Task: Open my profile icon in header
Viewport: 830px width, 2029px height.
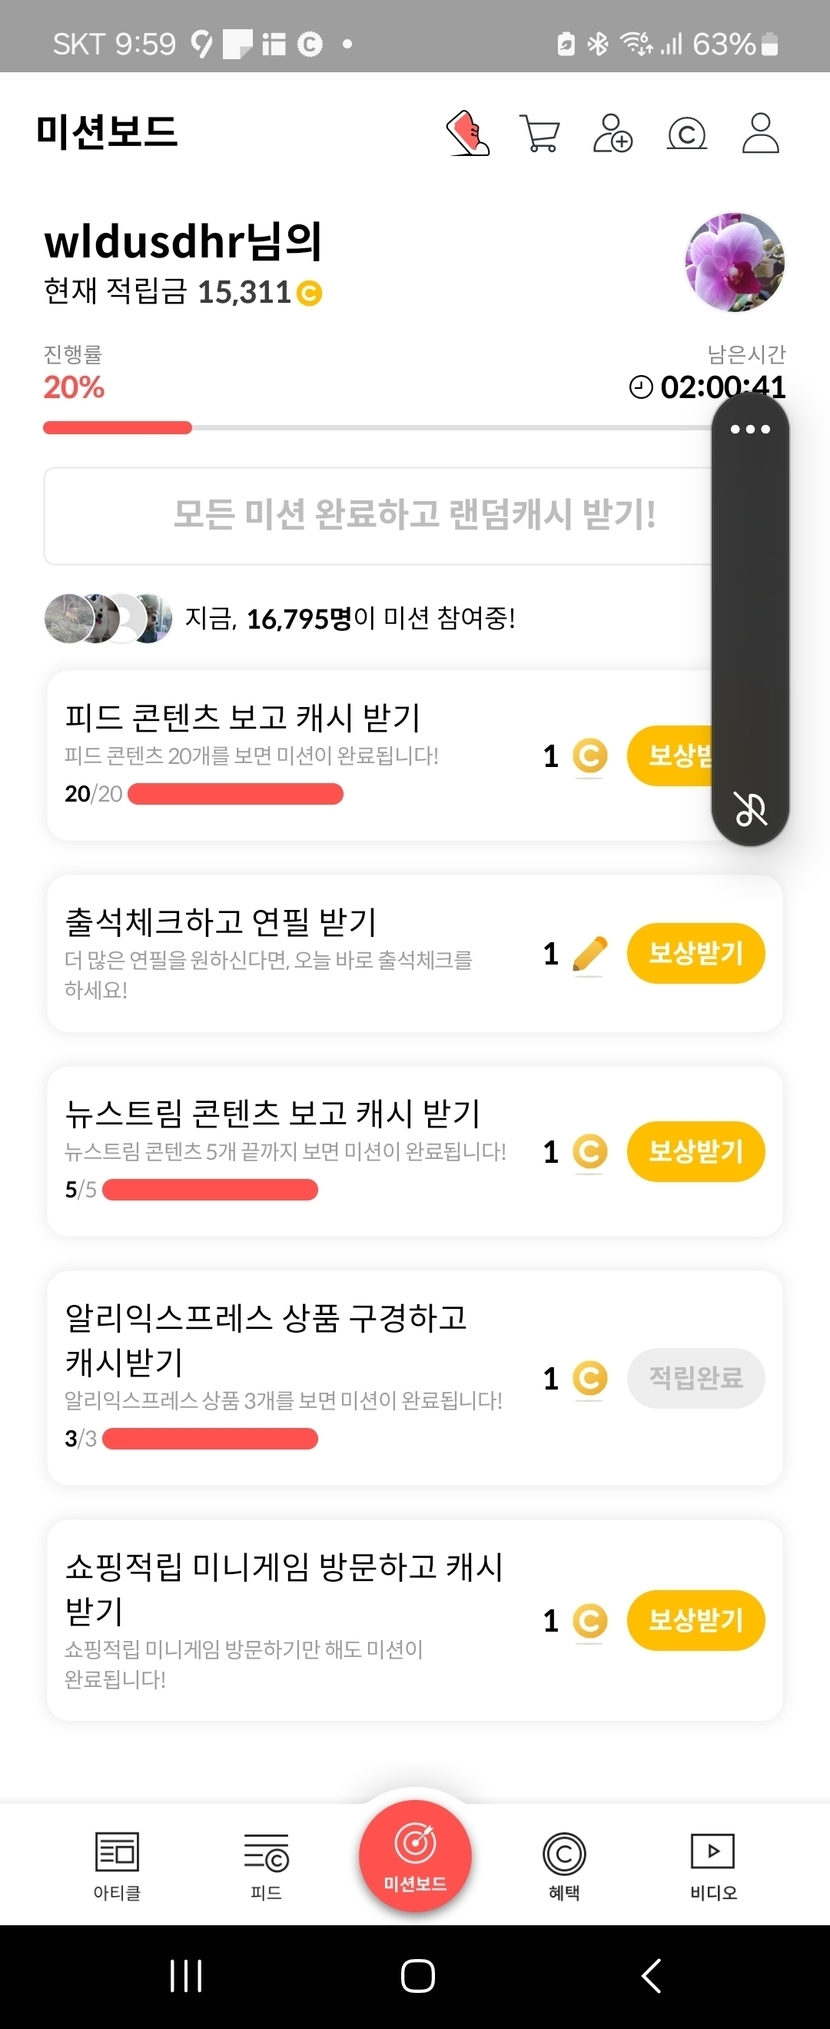Action: click(x=760, y=133)
